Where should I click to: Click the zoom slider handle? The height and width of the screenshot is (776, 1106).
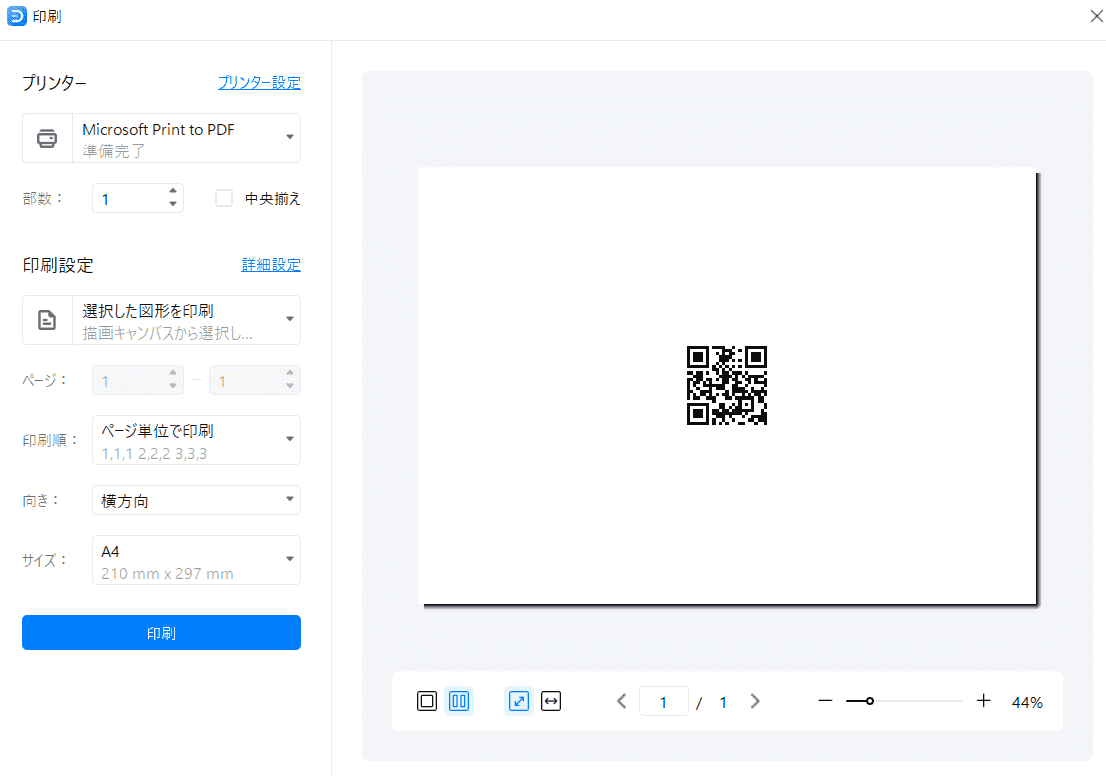tap(870, 701)
